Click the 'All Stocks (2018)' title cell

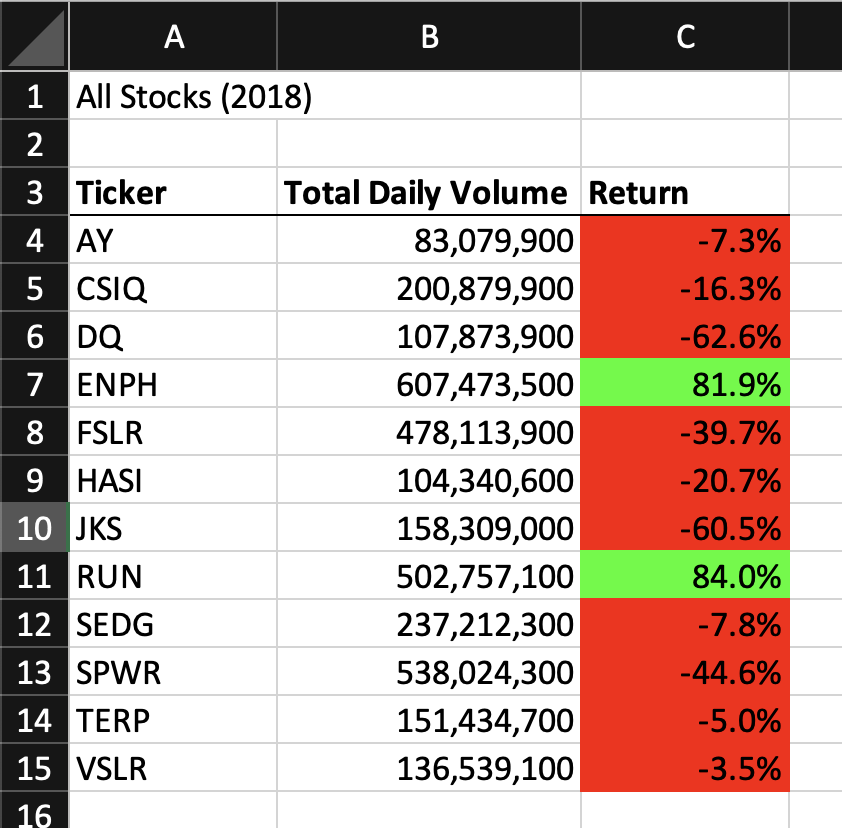tap(174, 96)
